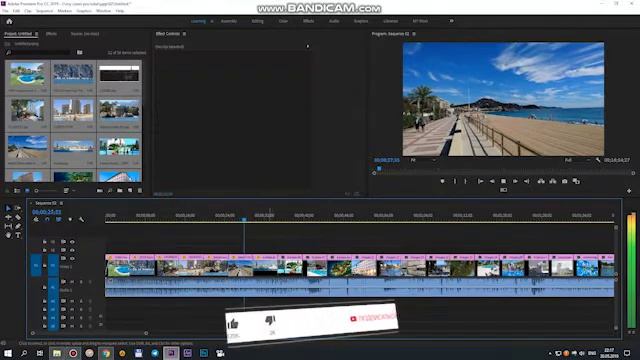Switch to Color workspace tab

tap(283, 21)
